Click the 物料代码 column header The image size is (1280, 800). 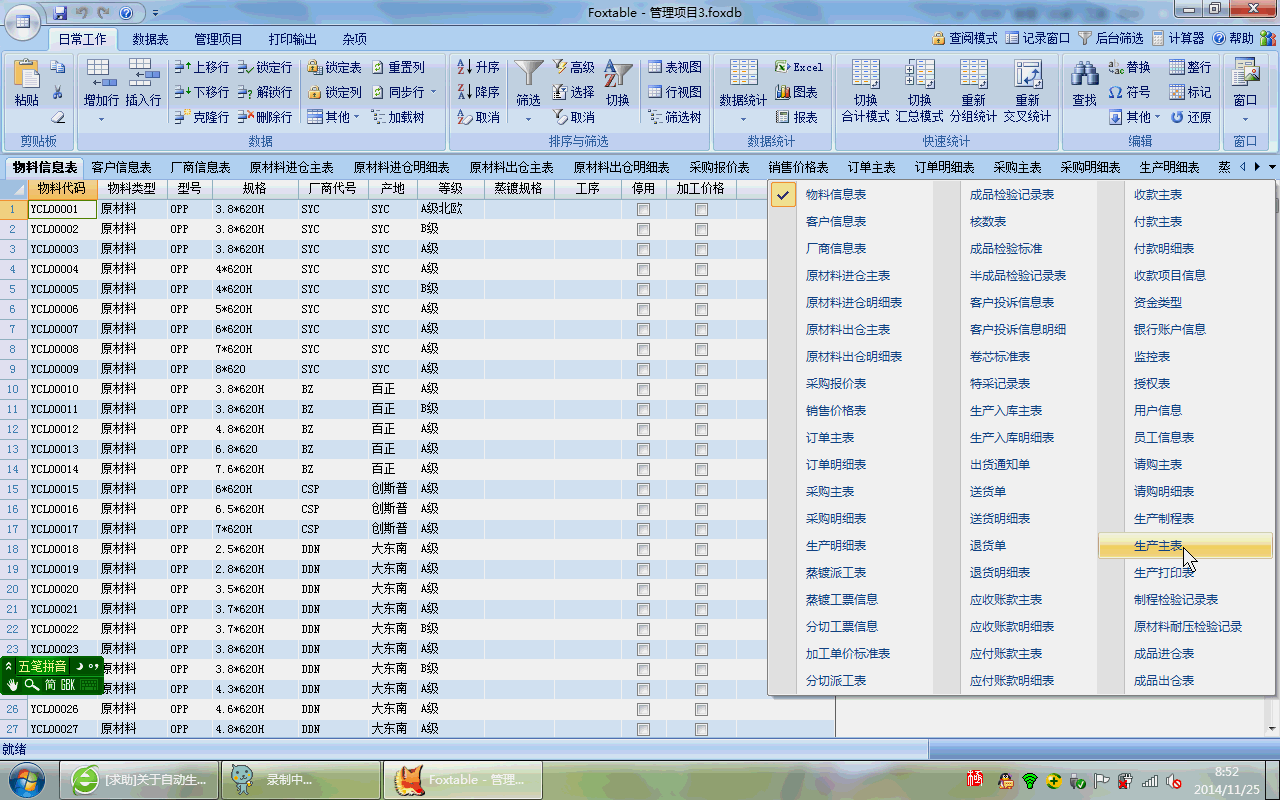pos(62,188)
